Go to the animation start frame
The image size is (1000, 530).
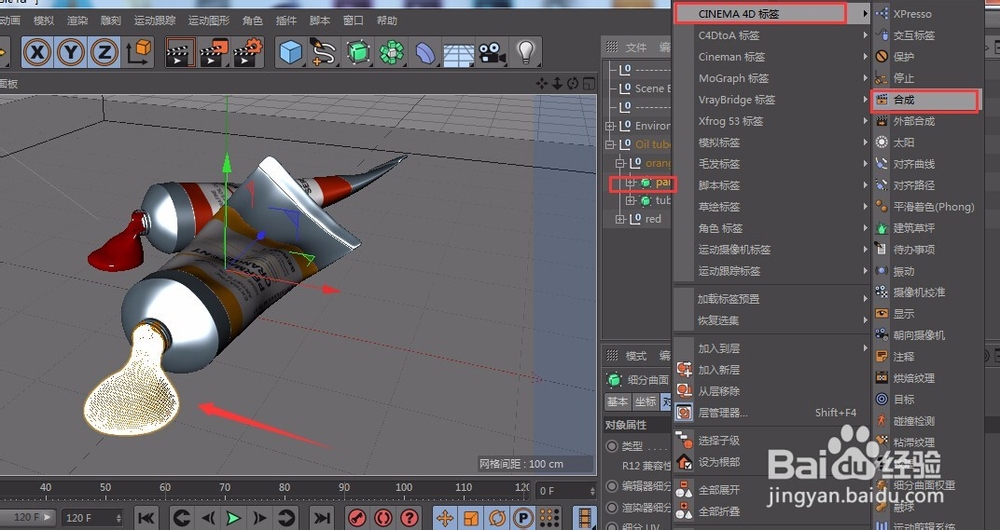[x=146, y=518]
